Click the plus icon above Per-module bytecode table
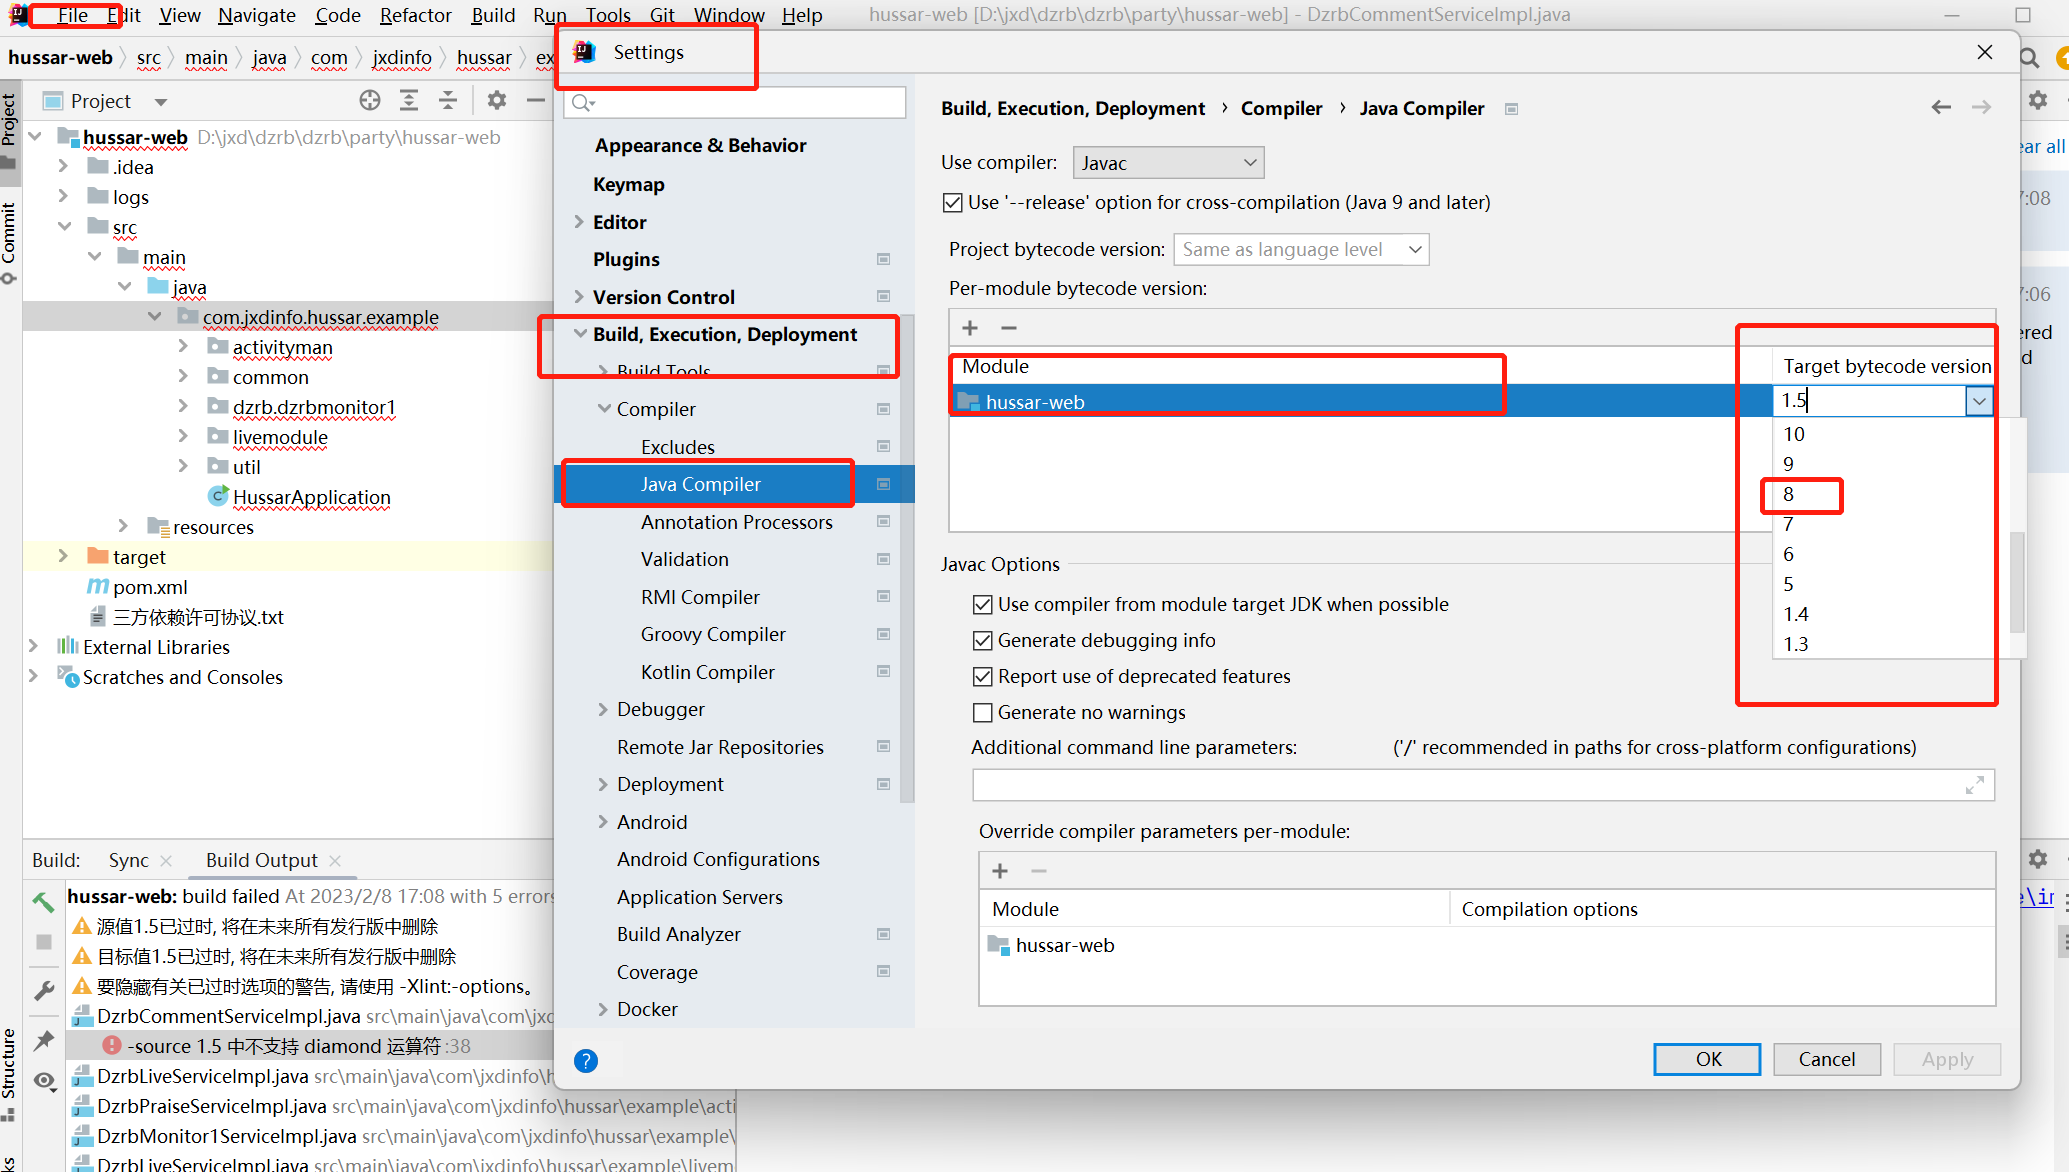The image size is (2069, 1172). click(x=970, y=328)
